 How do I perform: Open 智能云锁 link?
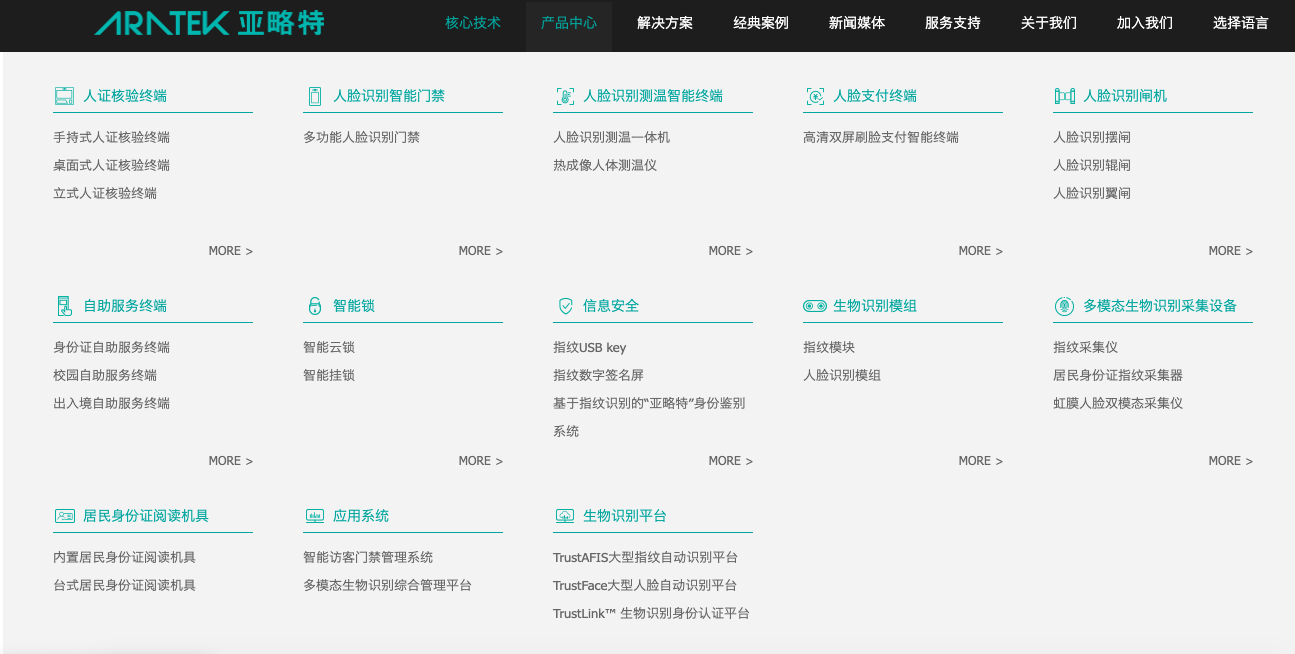[329, 347]
